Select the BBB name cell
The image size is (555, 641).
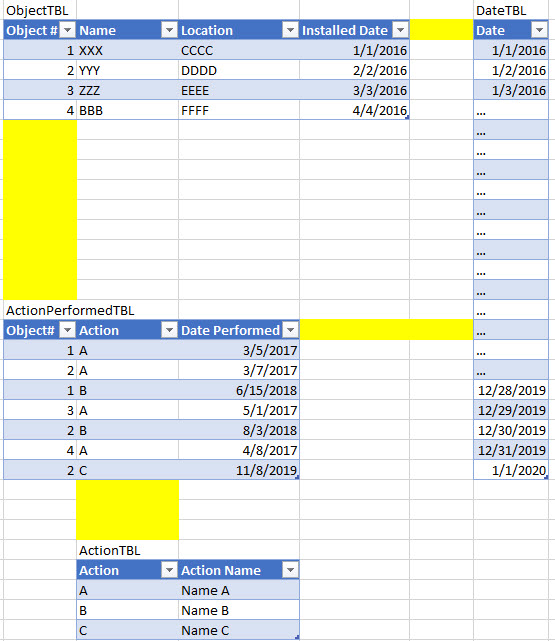pyautogui.click(x=128, y=110)
